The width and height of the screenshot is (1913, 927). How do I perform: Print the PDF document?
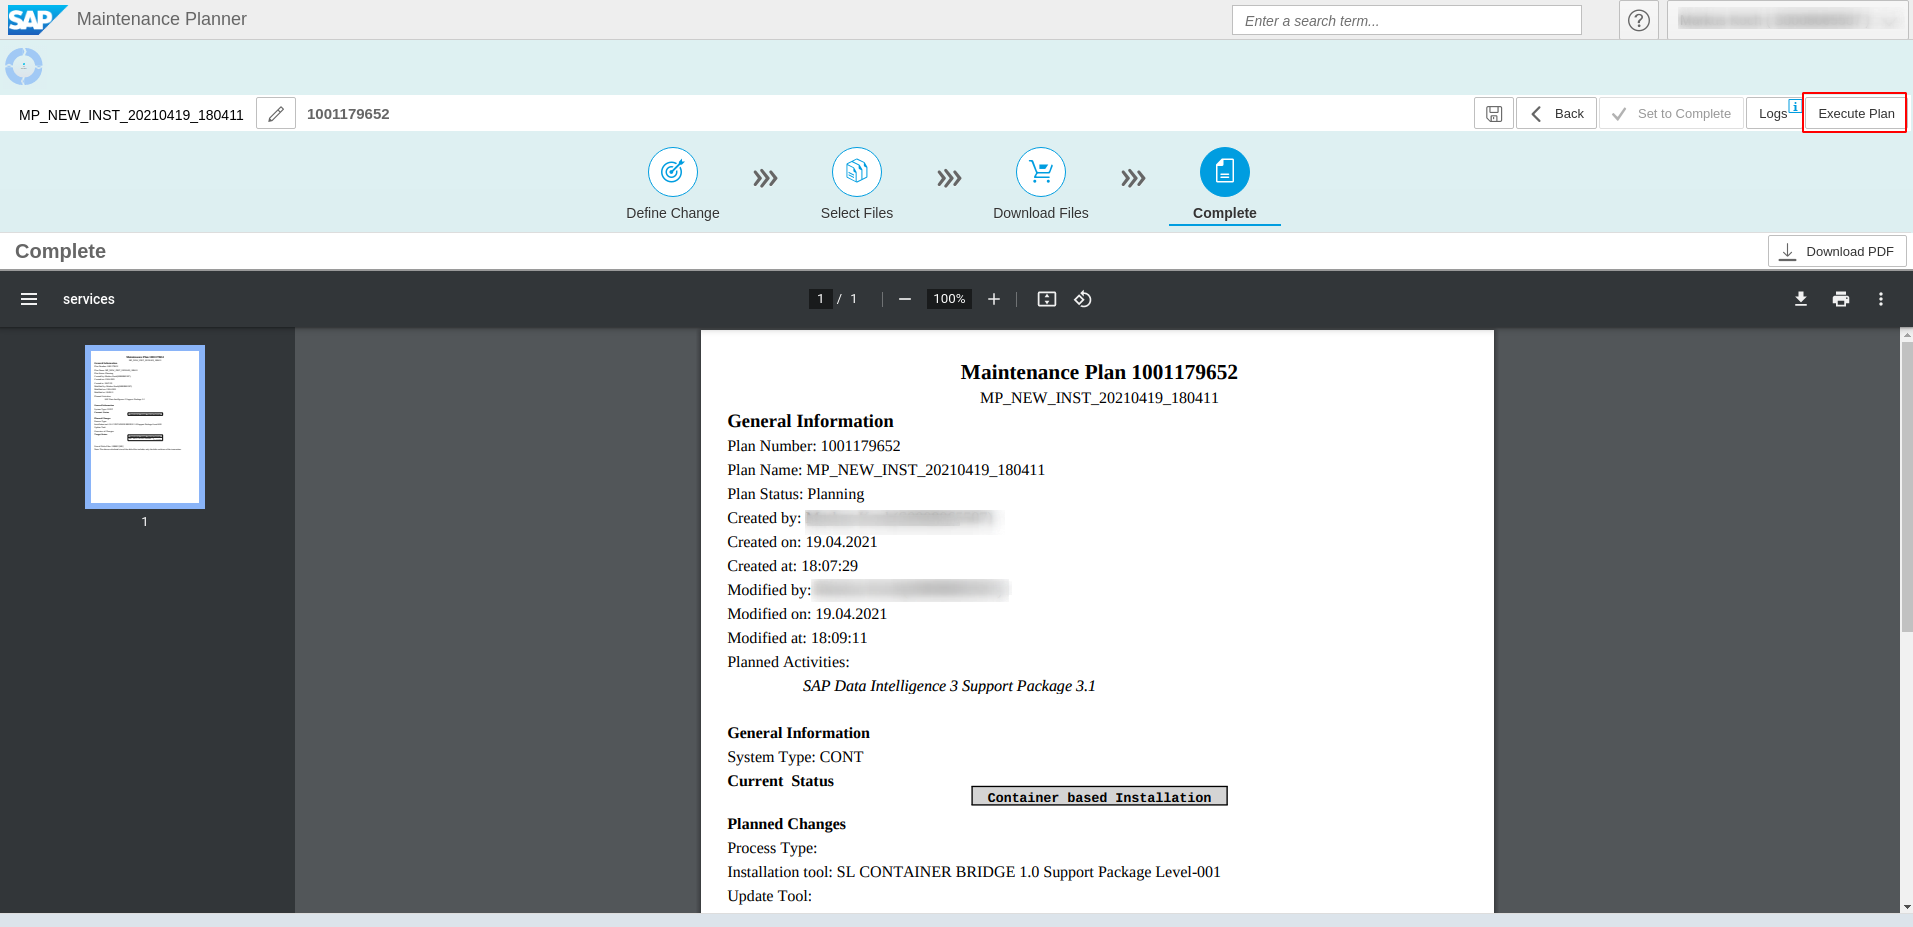(1841, 299)
